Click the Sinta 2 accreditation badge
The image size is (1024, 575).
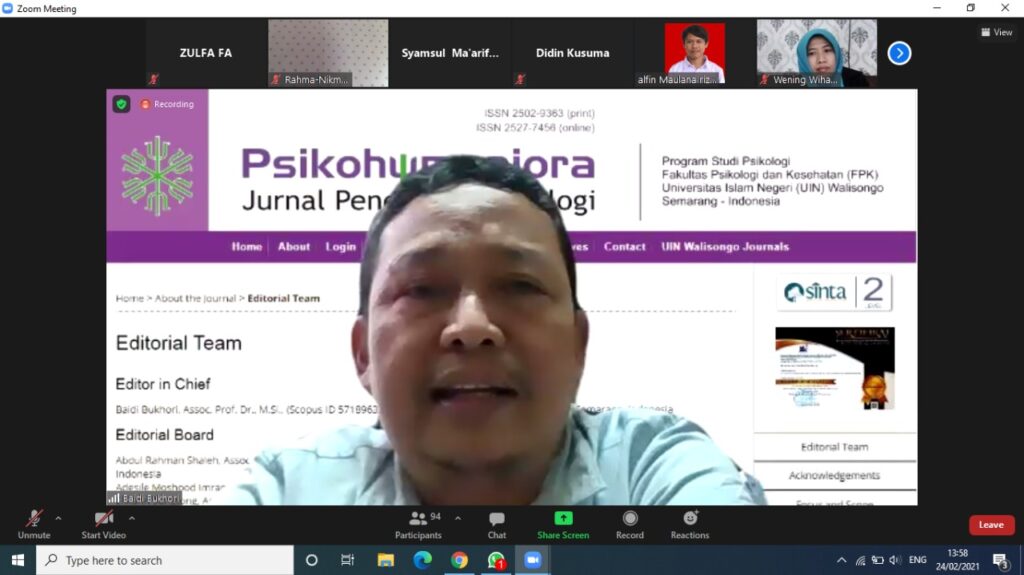(x=835, y=291)
